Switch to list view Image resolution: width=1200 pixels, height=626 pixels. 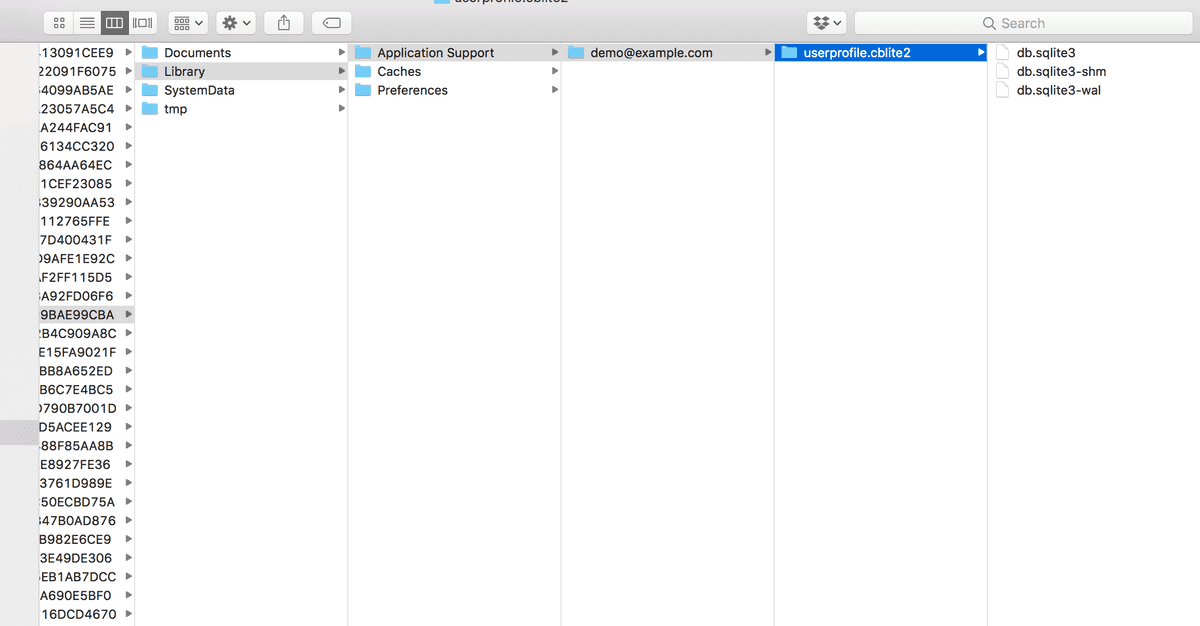click(x=87, y=22)
